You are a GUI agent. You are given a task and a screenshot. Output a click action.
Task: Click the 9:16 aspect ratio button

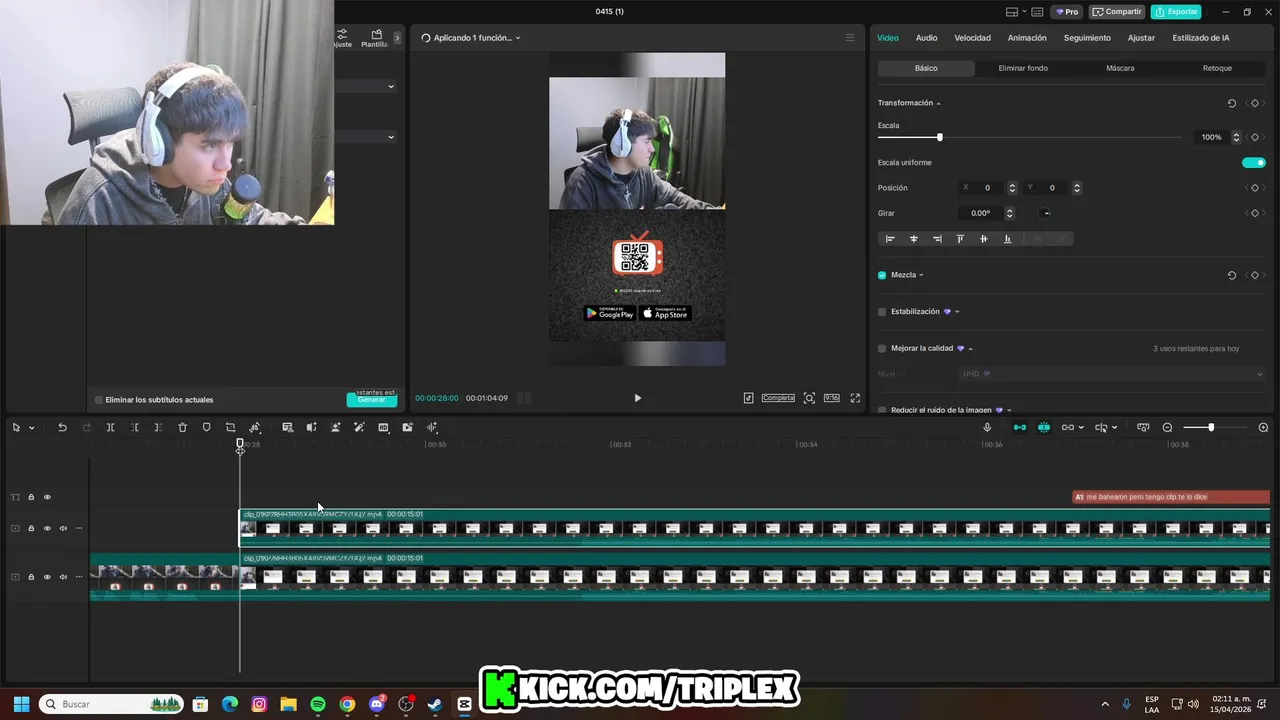[831, 398]
